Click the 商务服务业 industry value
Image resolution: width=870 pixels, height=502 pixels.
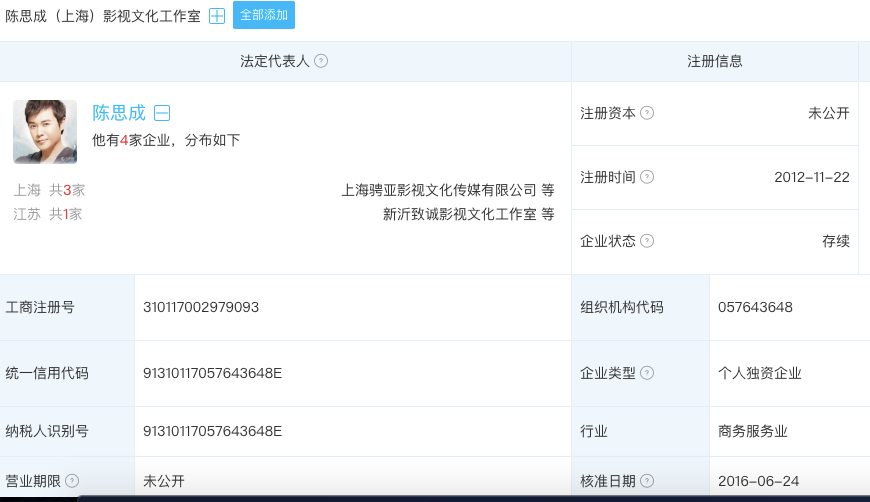[x=752, y=431]
